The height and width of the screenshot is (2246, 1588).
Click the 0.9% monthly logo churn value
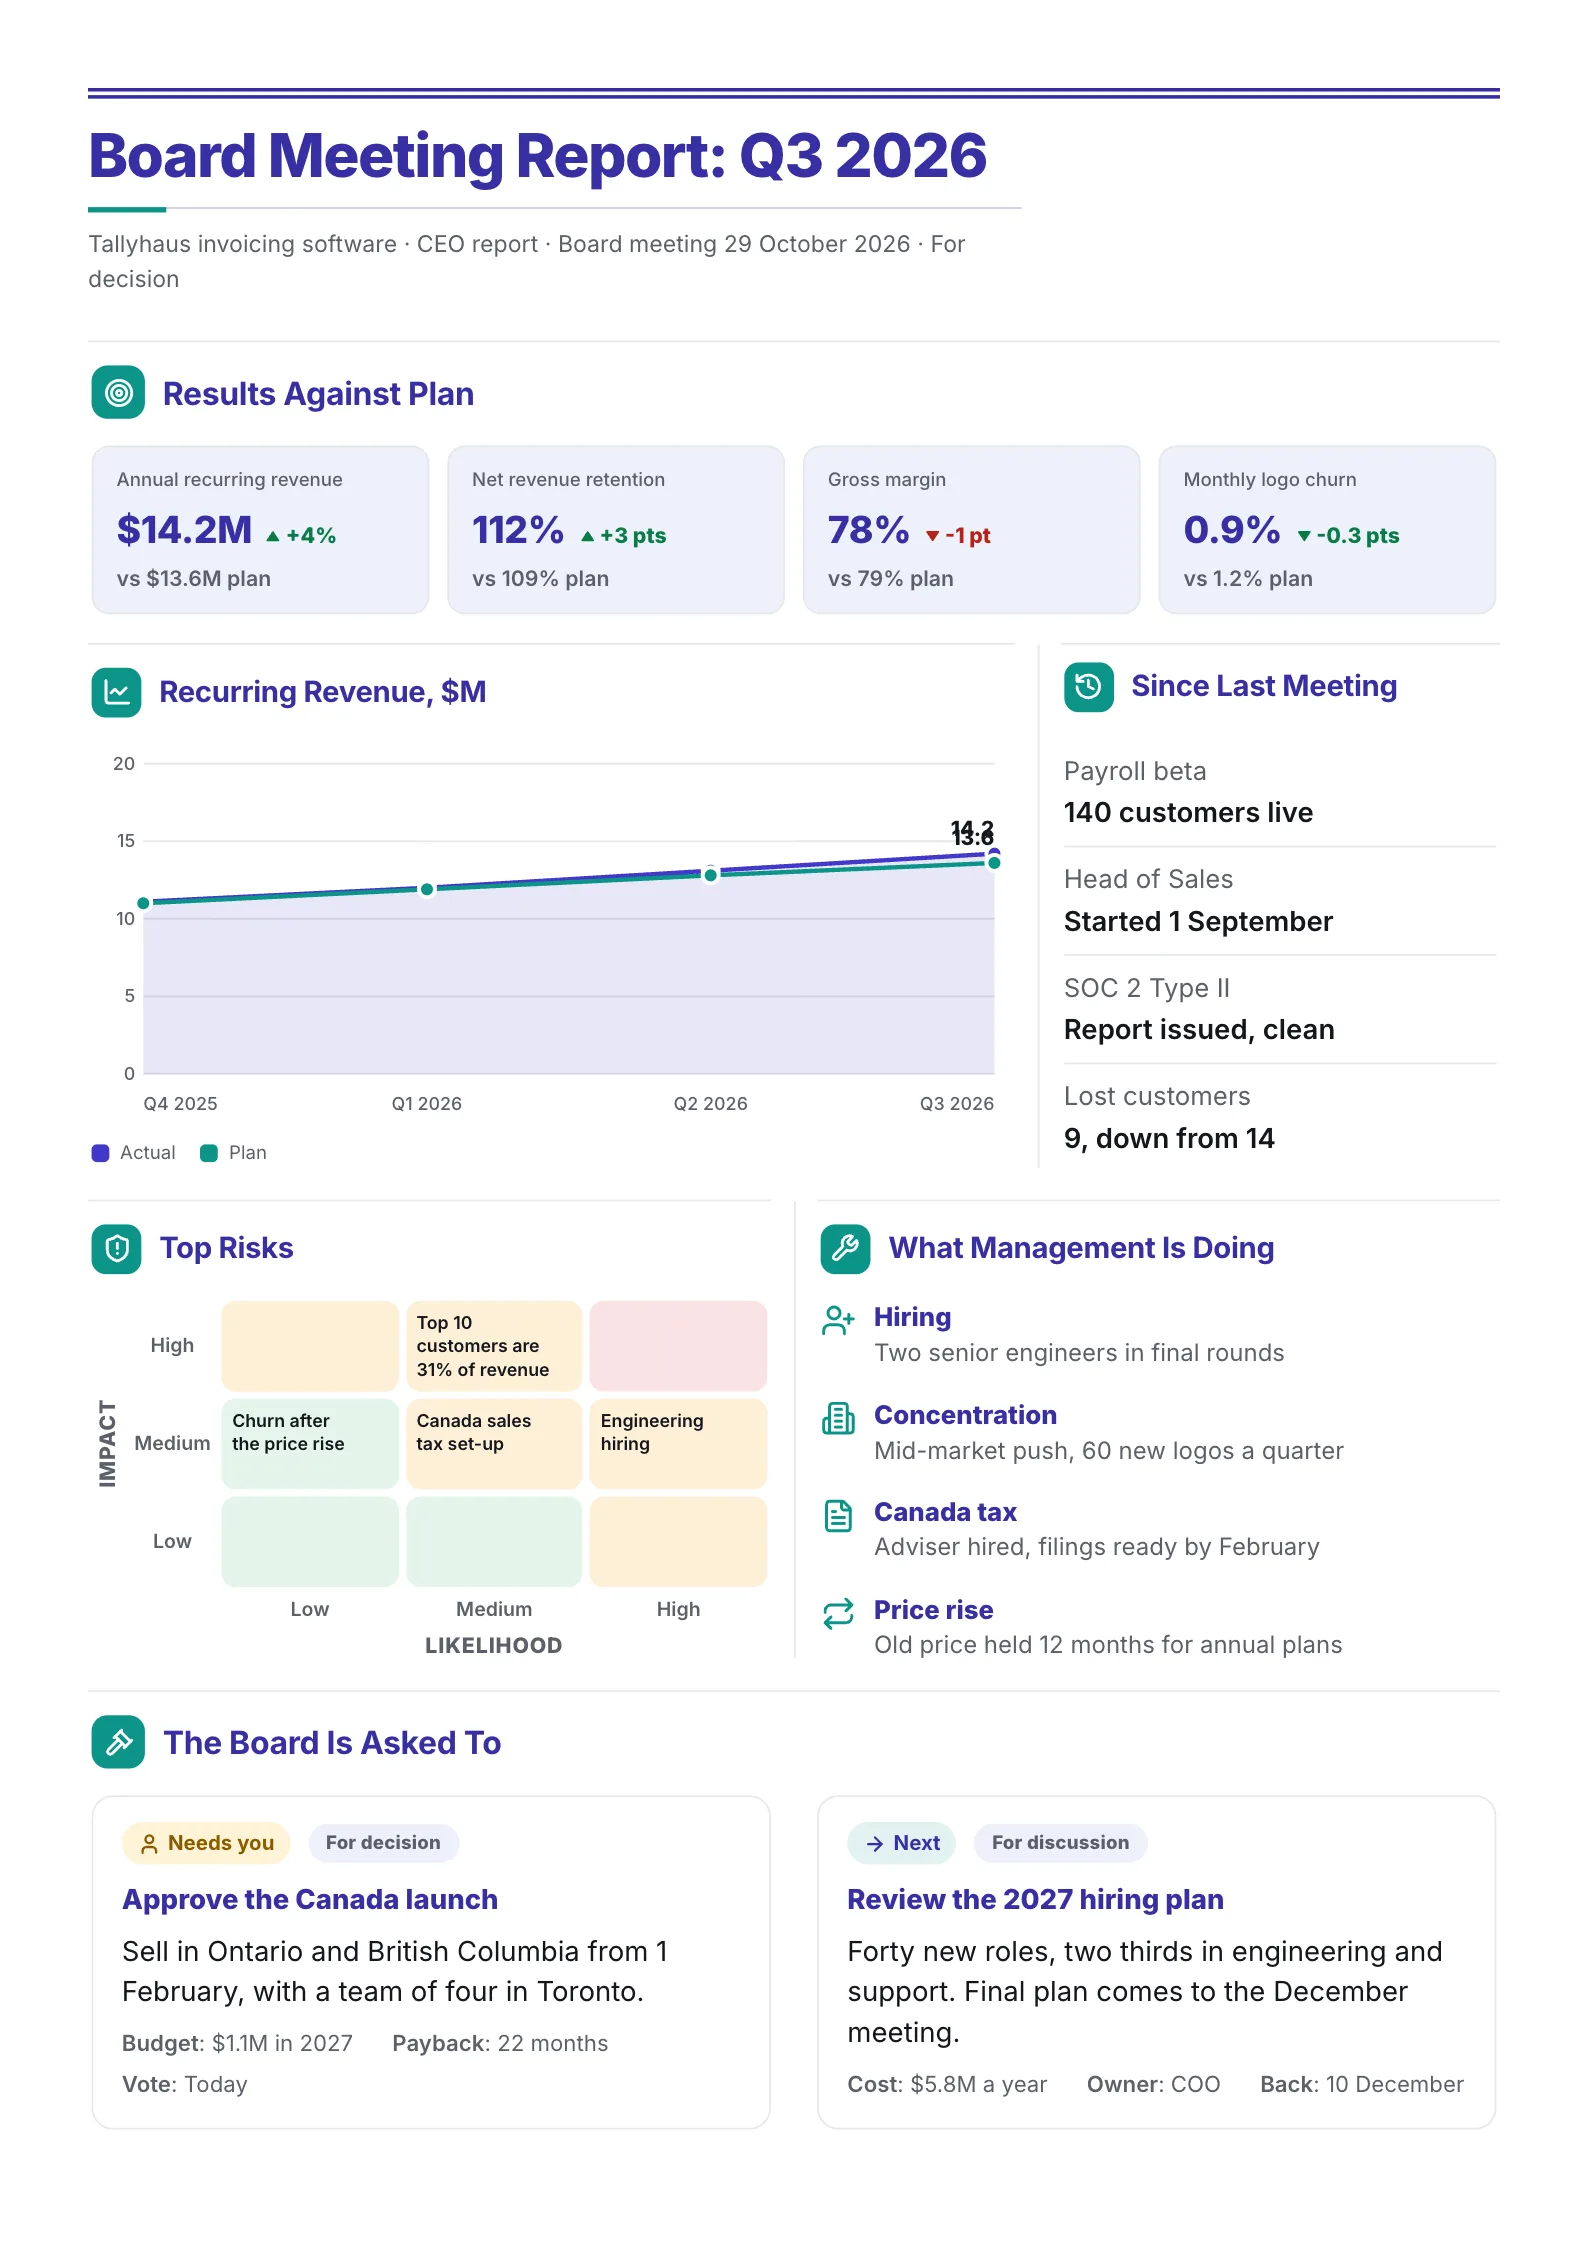tap(1232, 530)
